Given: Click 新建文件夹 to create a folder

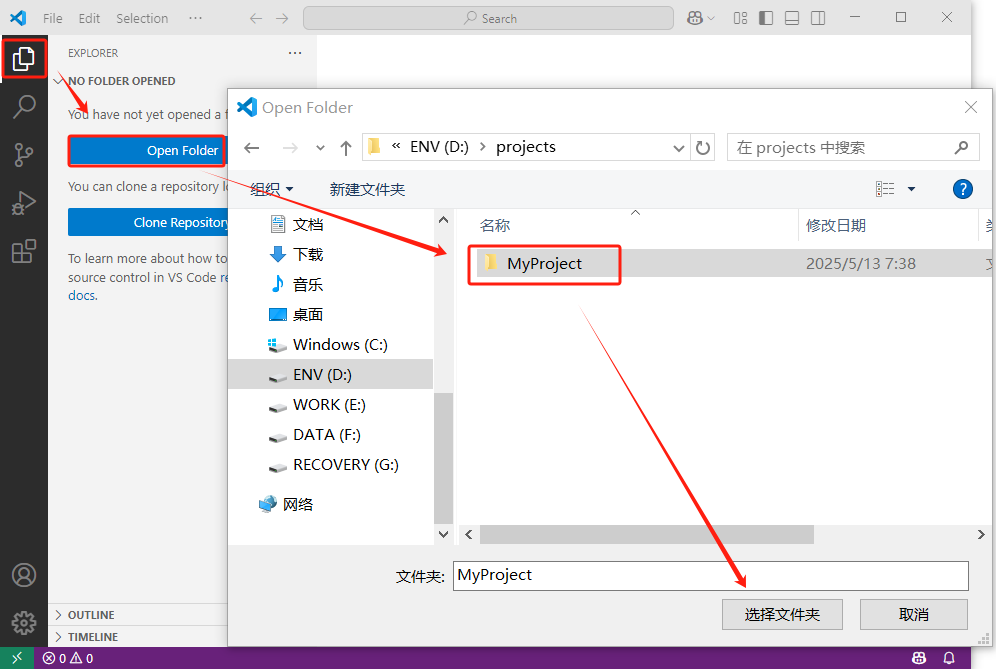Looking at the screenshot, I should pyautogui.click(x=367, y=189).
